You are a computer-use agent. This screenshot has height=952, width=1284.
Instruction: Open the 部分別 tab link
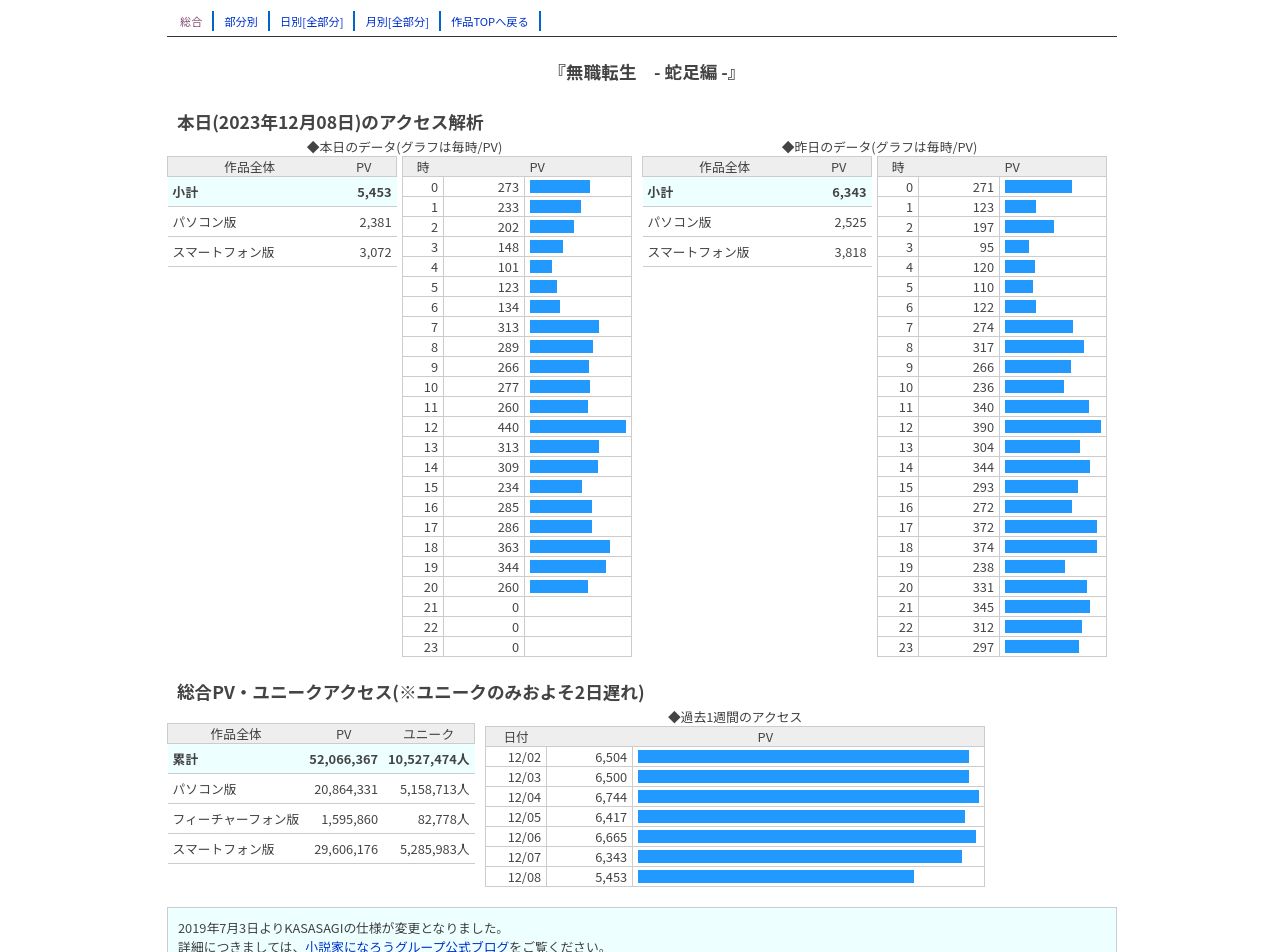[241, 21]
